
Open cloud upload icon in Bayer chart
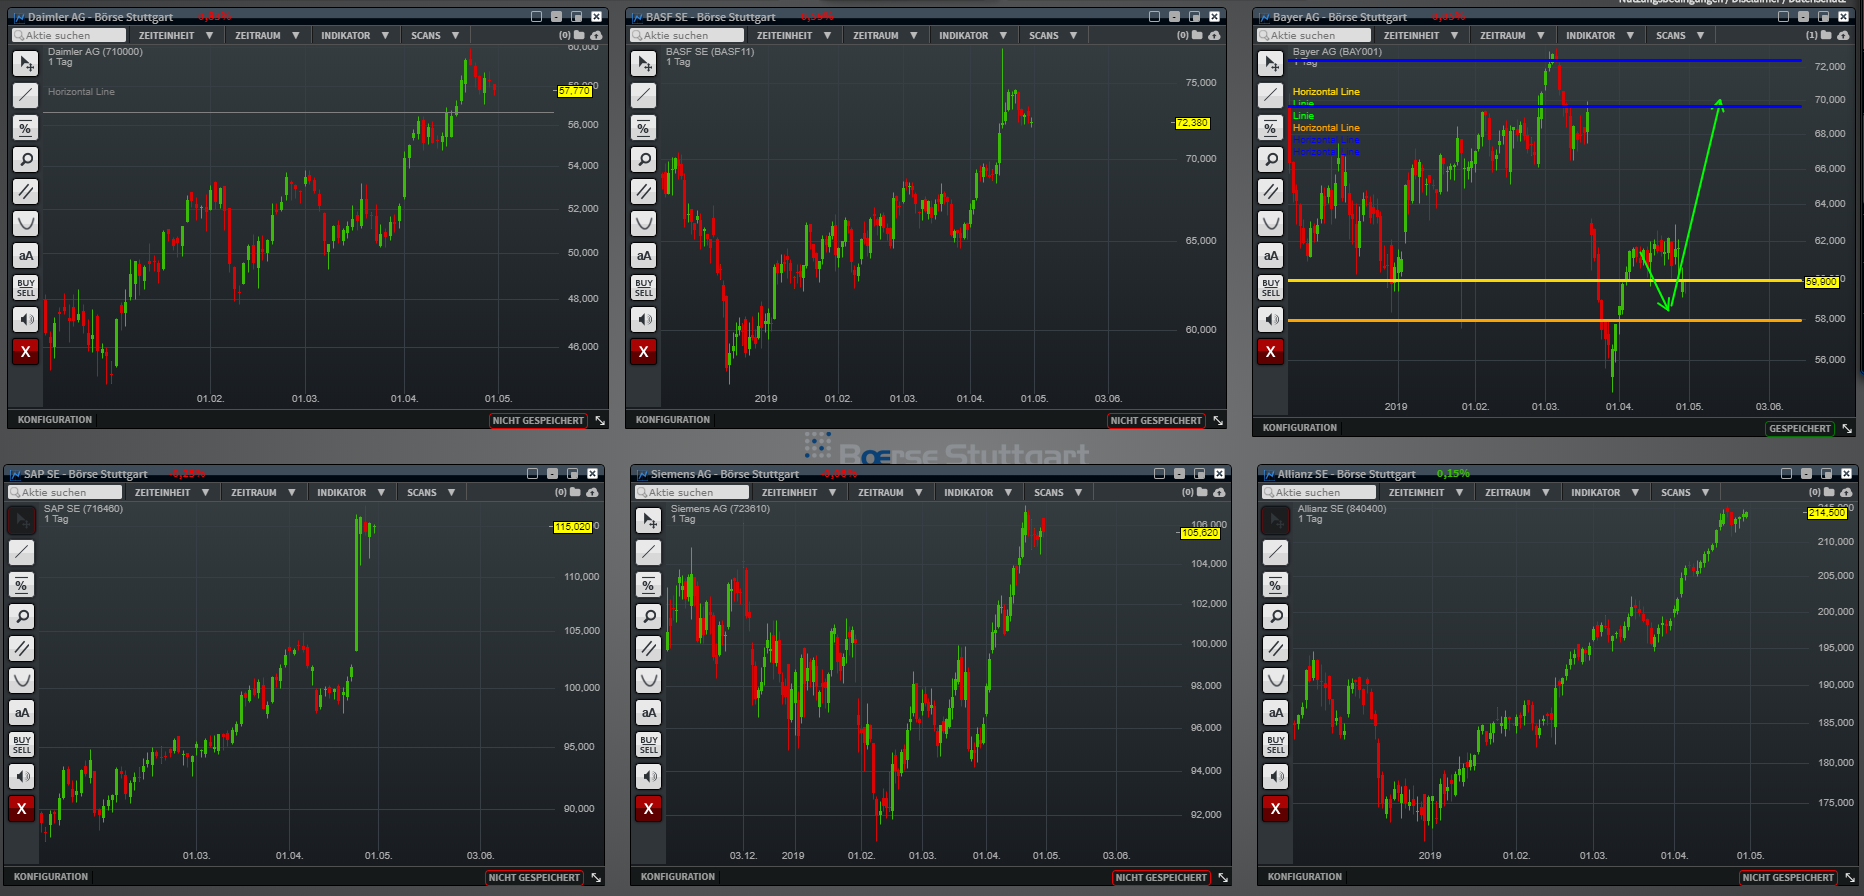click(1842, 35)
